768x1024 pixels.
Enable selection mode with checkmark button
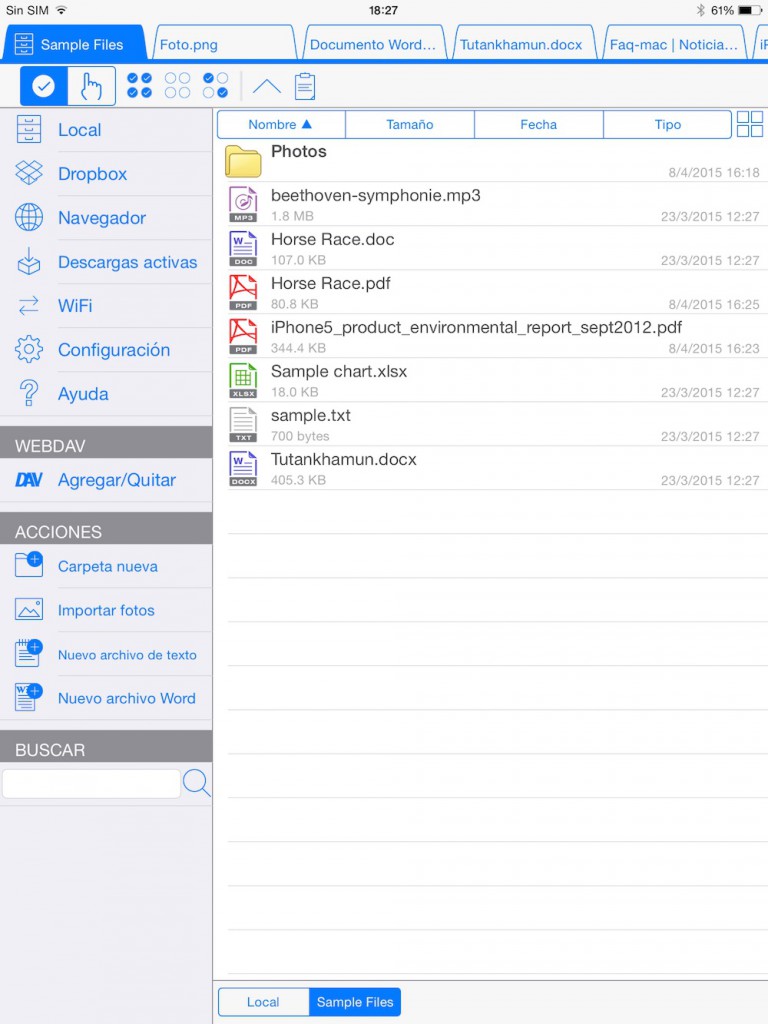point(43,86)
